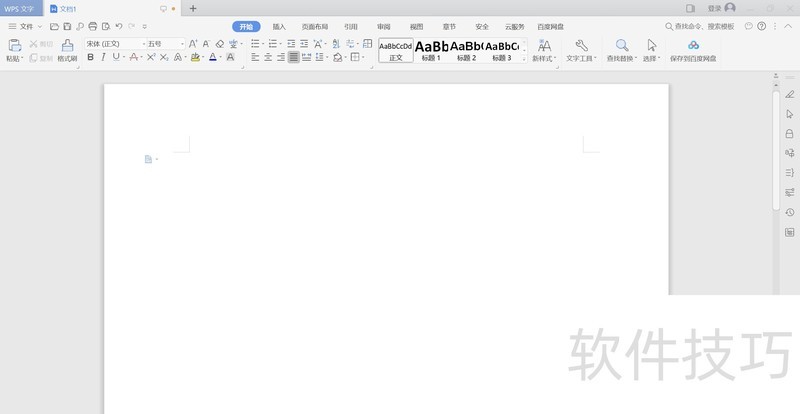Open the 页面布局 tab
800x414 pixels.
point(314,27)
